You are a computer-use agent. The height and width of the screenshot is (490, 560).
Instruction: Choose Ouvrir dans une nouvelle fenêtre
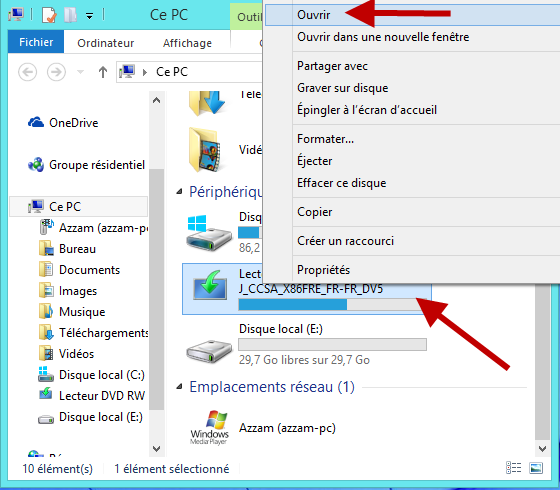tap(383, 37)
